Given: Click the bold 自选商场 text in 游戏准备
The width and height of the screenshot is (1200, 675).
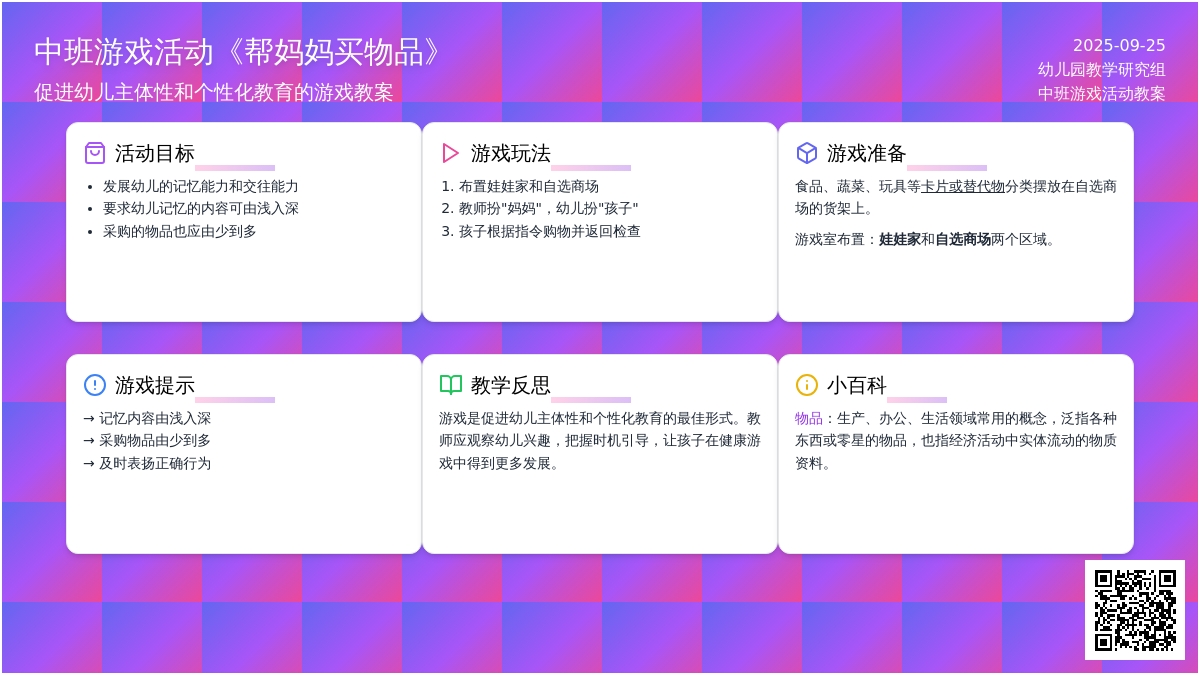Looking at the screenshot, I should 962,239.
